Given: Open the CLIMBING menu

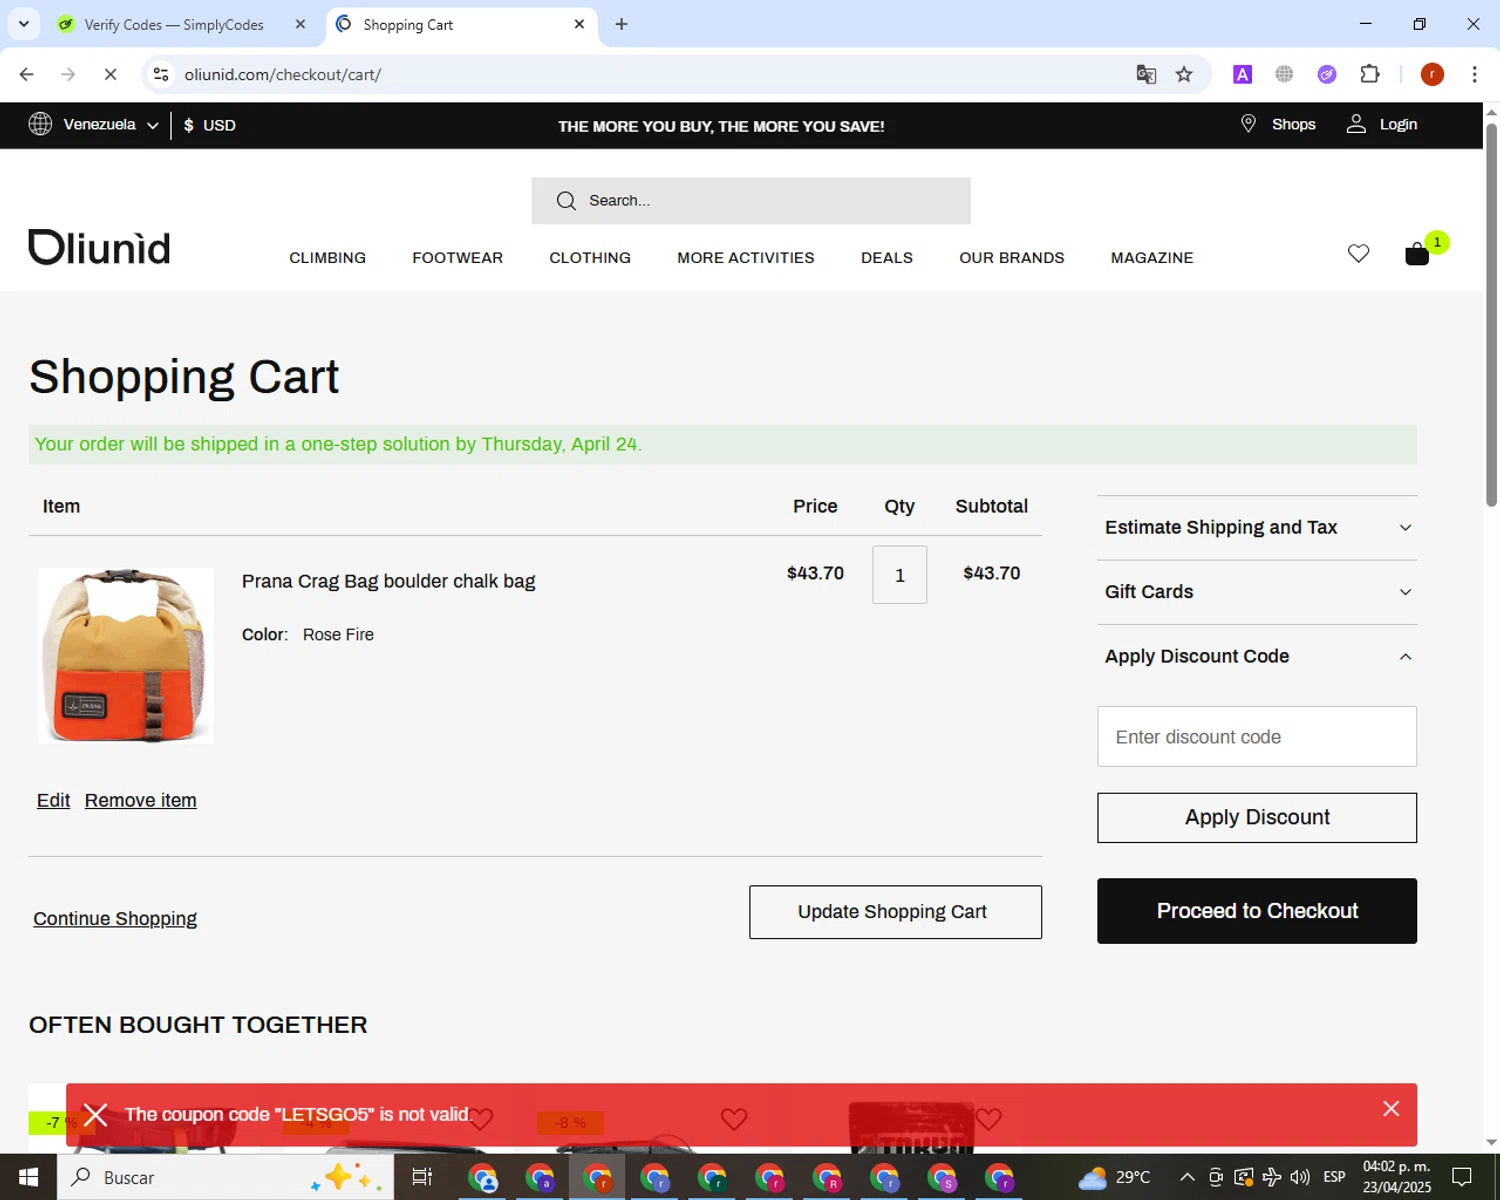Looking at the screenshot, I should [328, 258].
